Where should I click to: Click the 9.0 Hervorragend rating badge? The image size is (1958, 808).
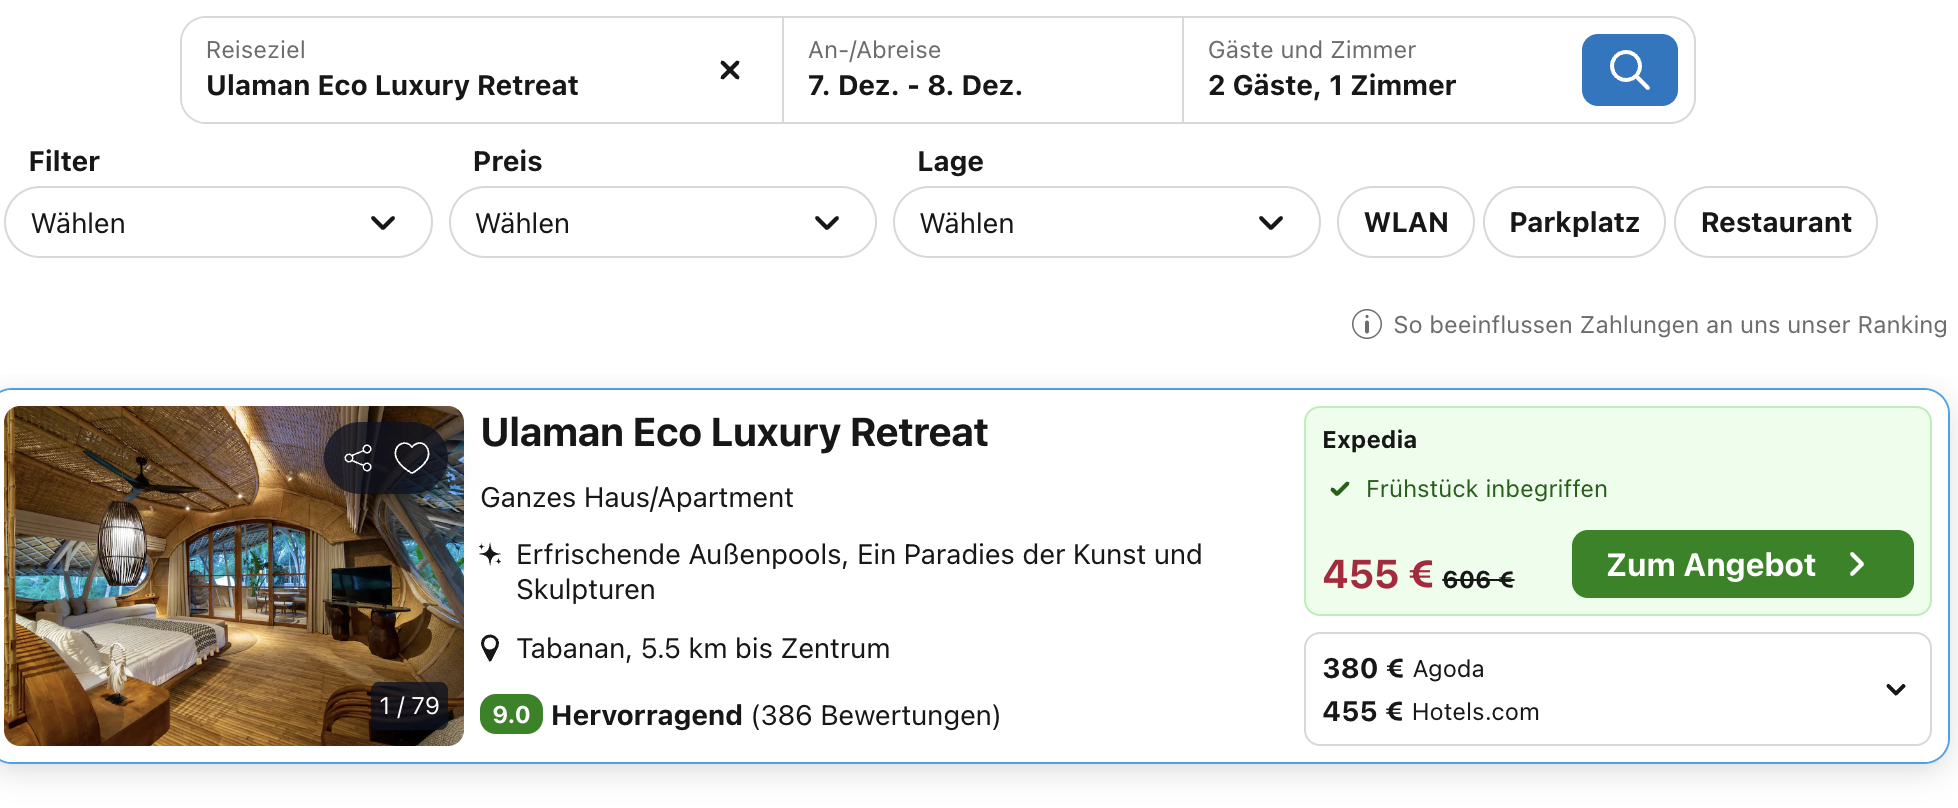[511, 715]
